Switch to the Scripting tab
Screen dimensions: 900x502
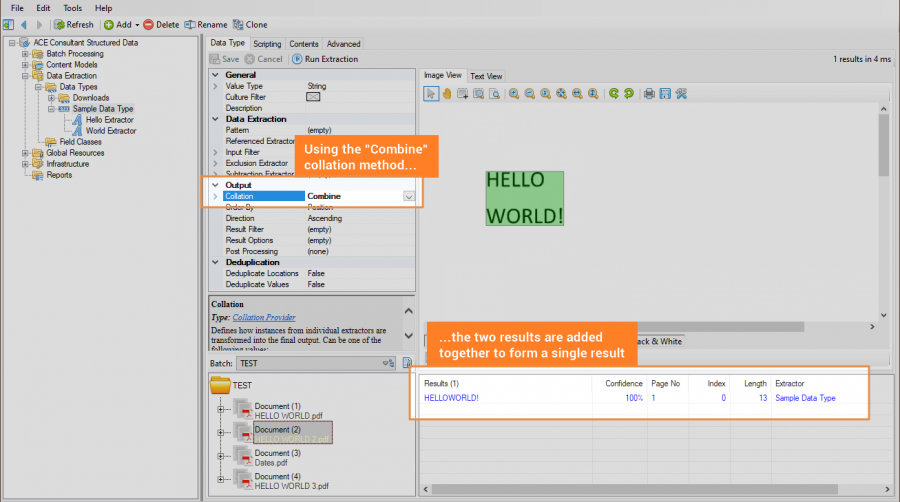tap(267, 44)
